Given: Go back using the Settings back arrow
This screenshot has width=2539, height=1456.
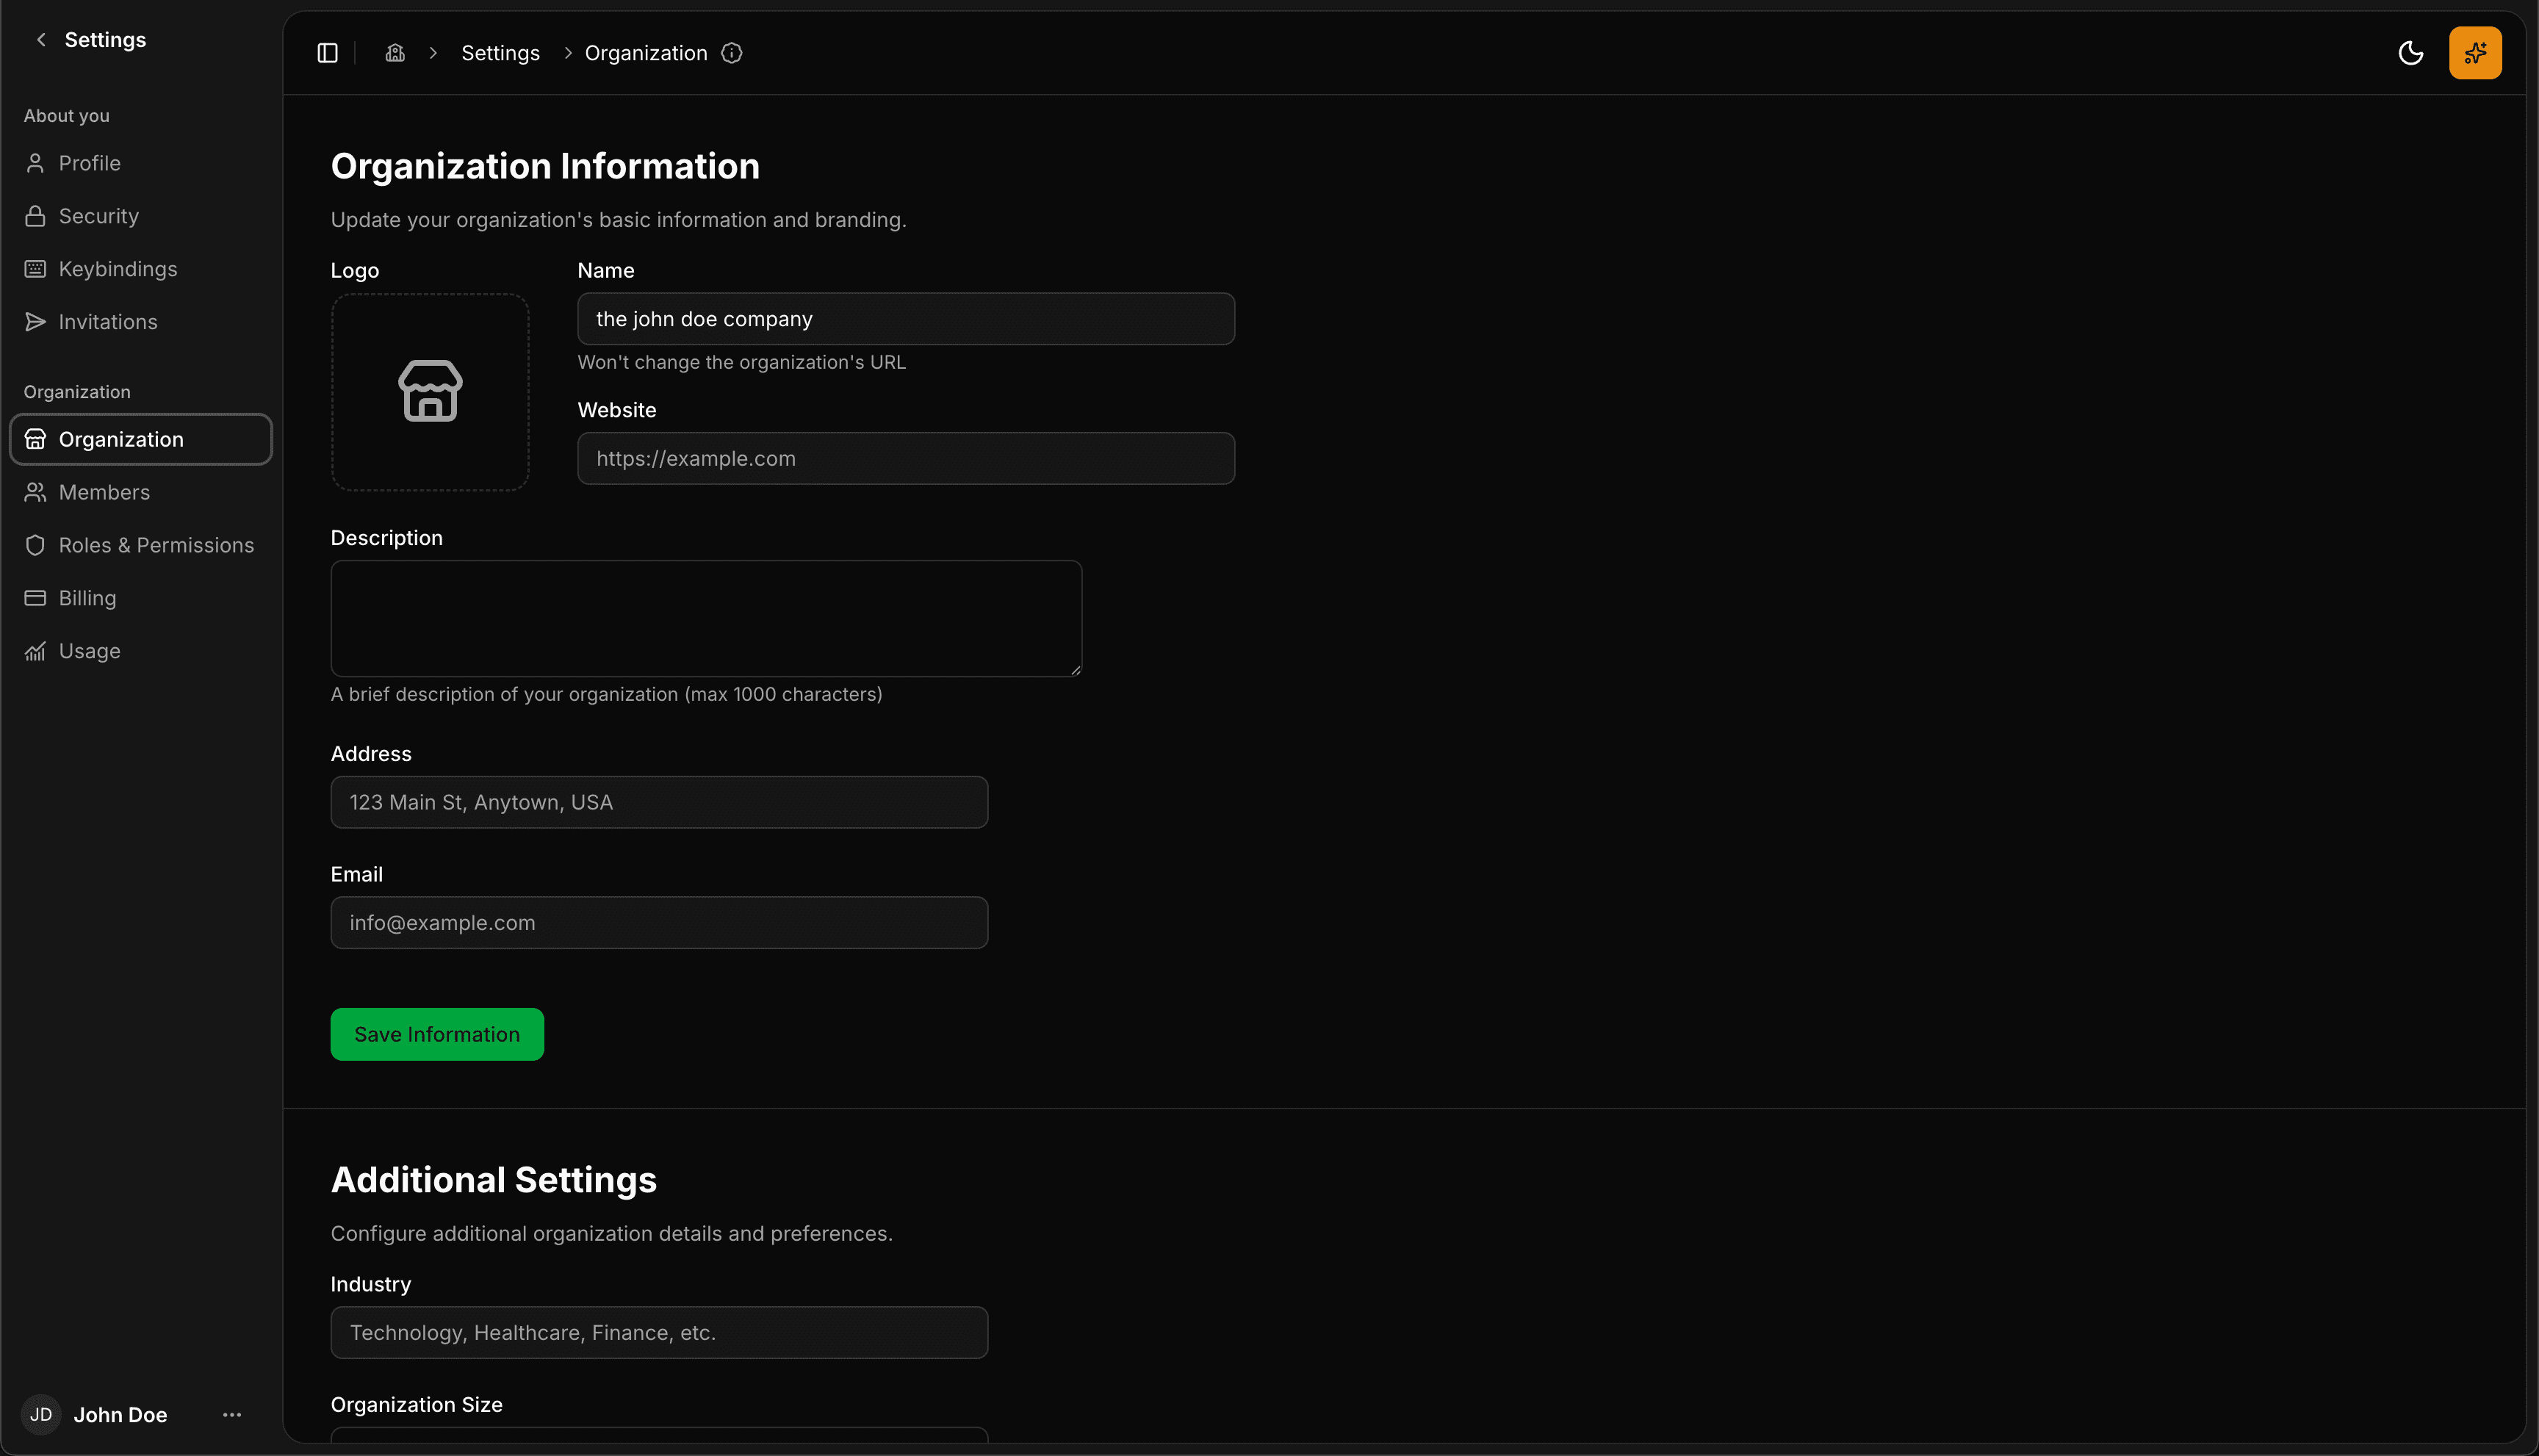Looking at the screenshot, I should [x=40, y=39].
